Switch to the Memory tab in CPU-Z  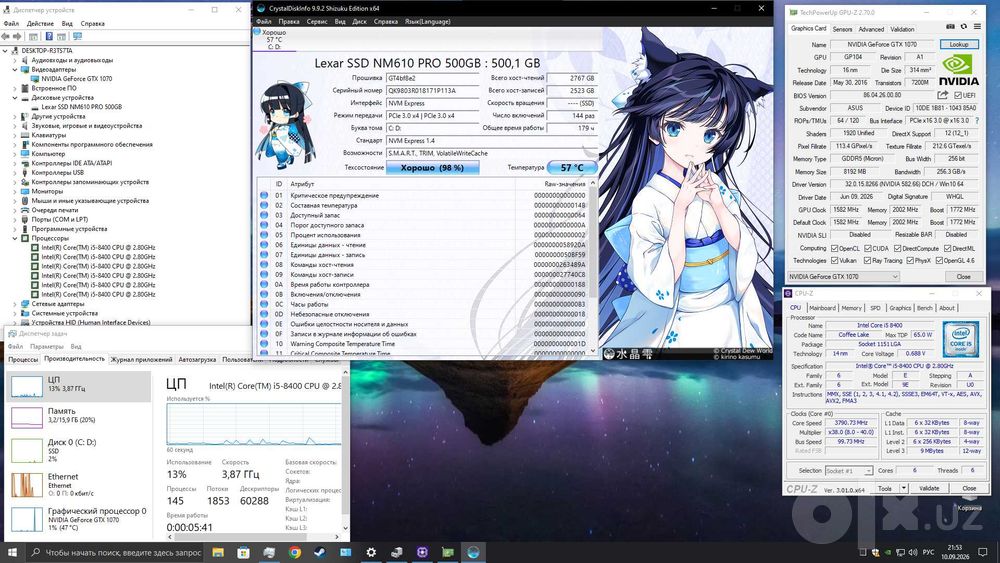(851, 308)
